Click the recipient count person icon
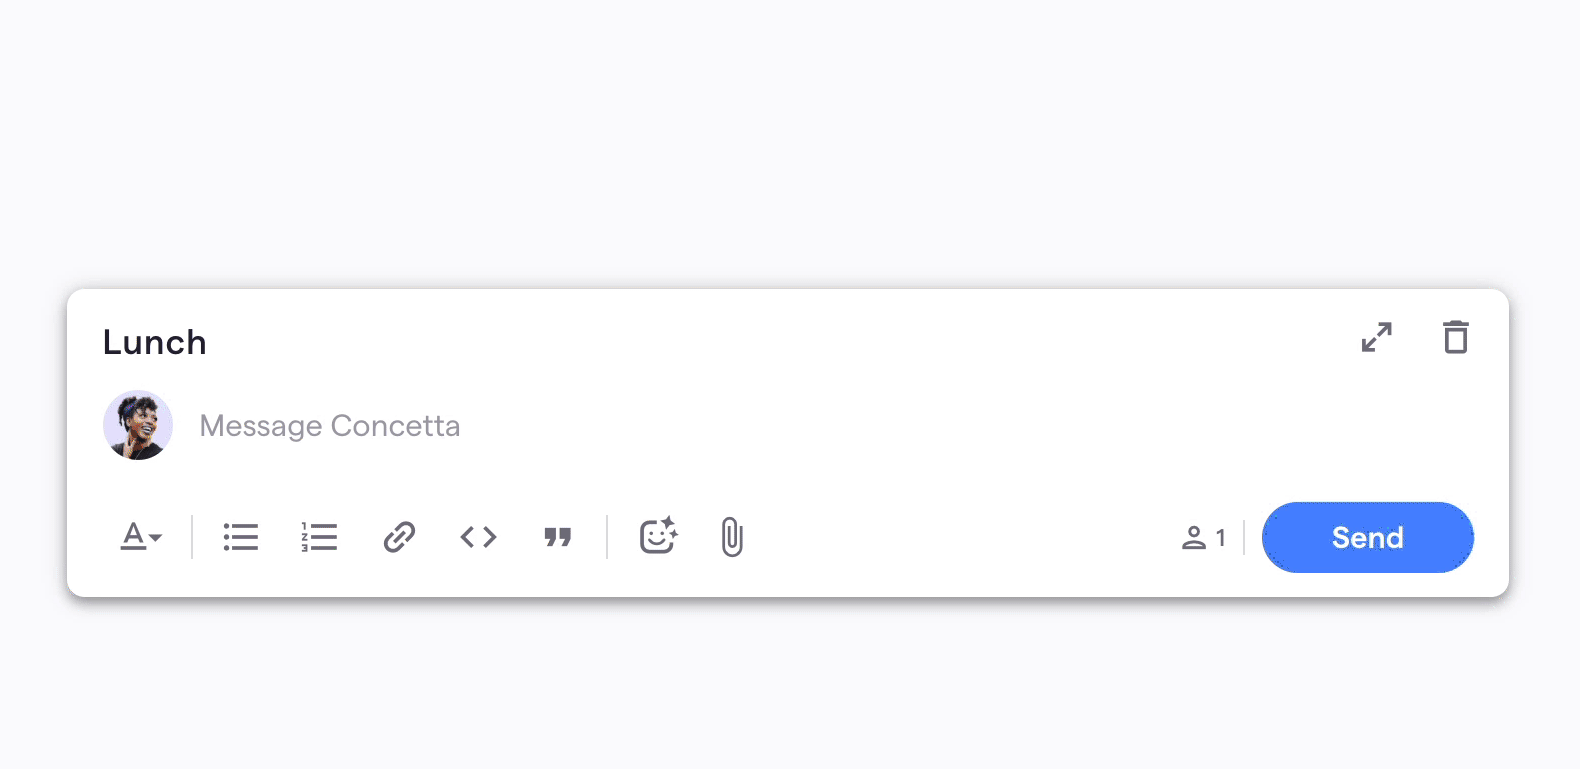This screenshot has height=769, width=1580. (1196, 538)
